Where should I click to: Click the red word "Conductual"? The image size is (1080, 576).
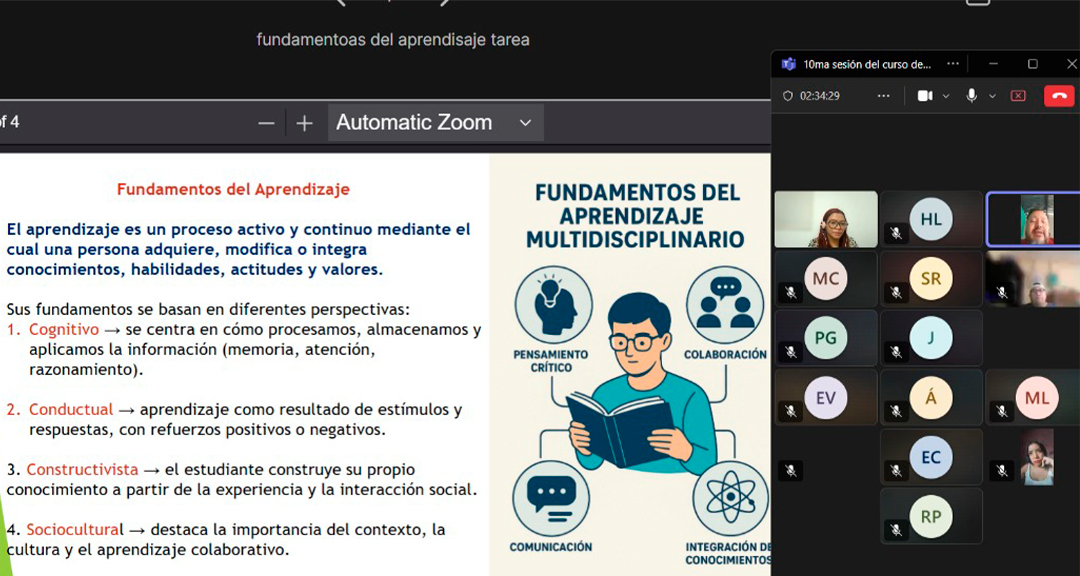pyautogui.click(x=71, y=409)
